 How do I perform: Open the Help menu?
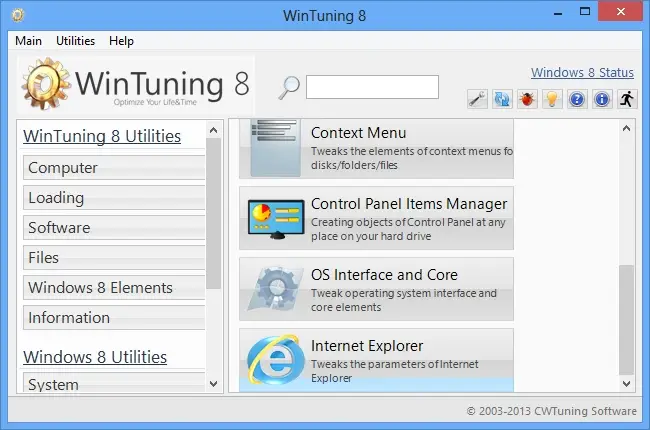click(121, 41)
